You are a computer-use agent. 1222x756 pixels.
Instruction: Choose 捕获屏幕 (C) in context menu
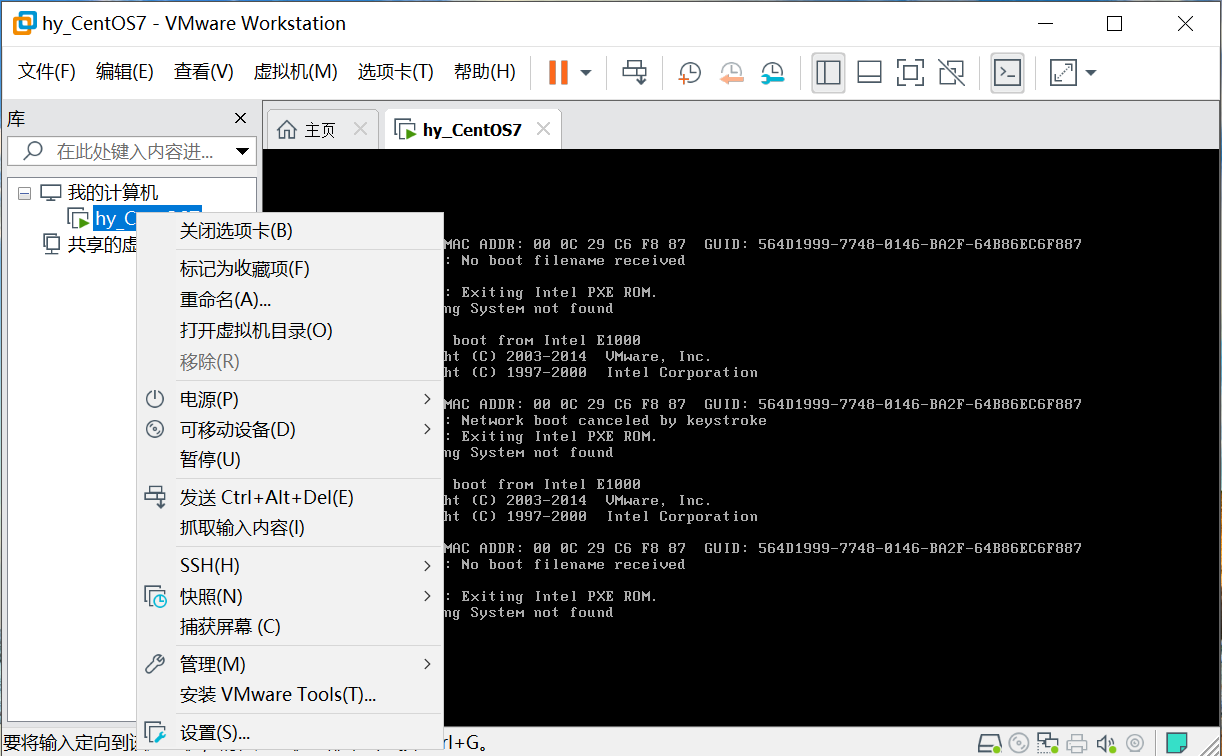[x=290, y=627]
